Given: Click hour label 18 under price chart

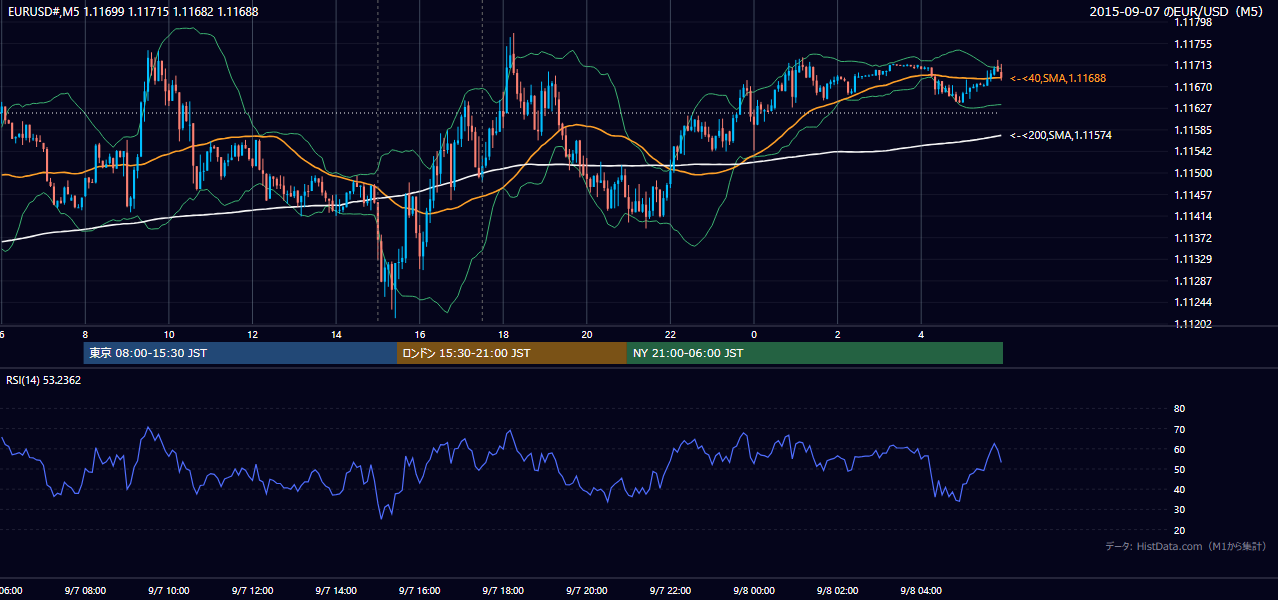Looking at the screenshot, I should pos(503,334).
